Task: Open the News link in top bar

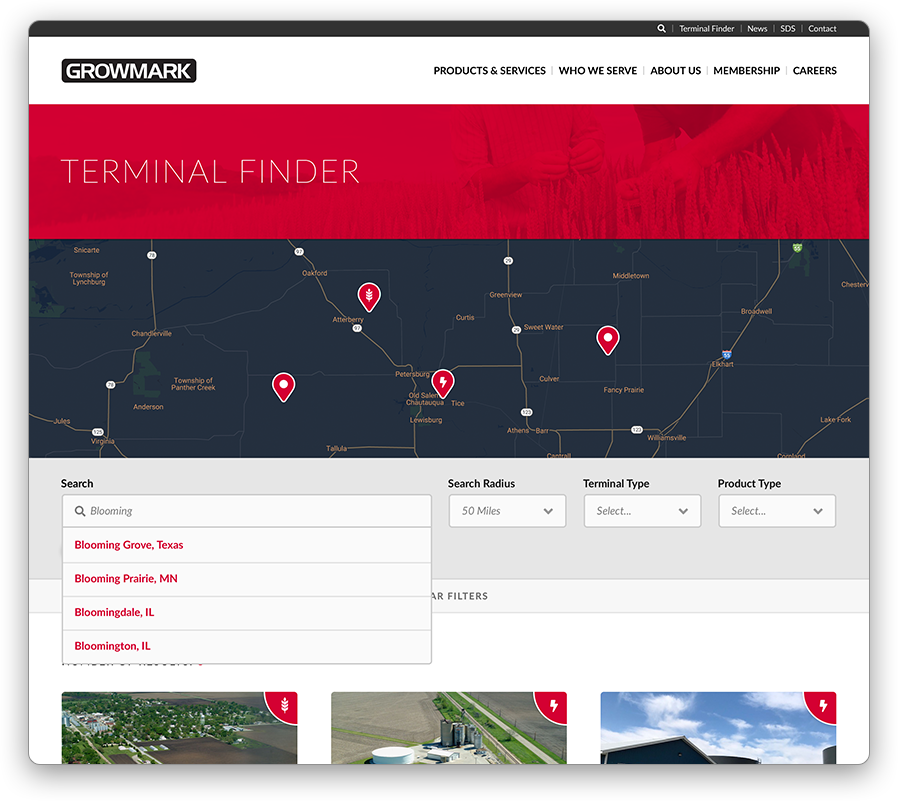Action: (757, 29)
